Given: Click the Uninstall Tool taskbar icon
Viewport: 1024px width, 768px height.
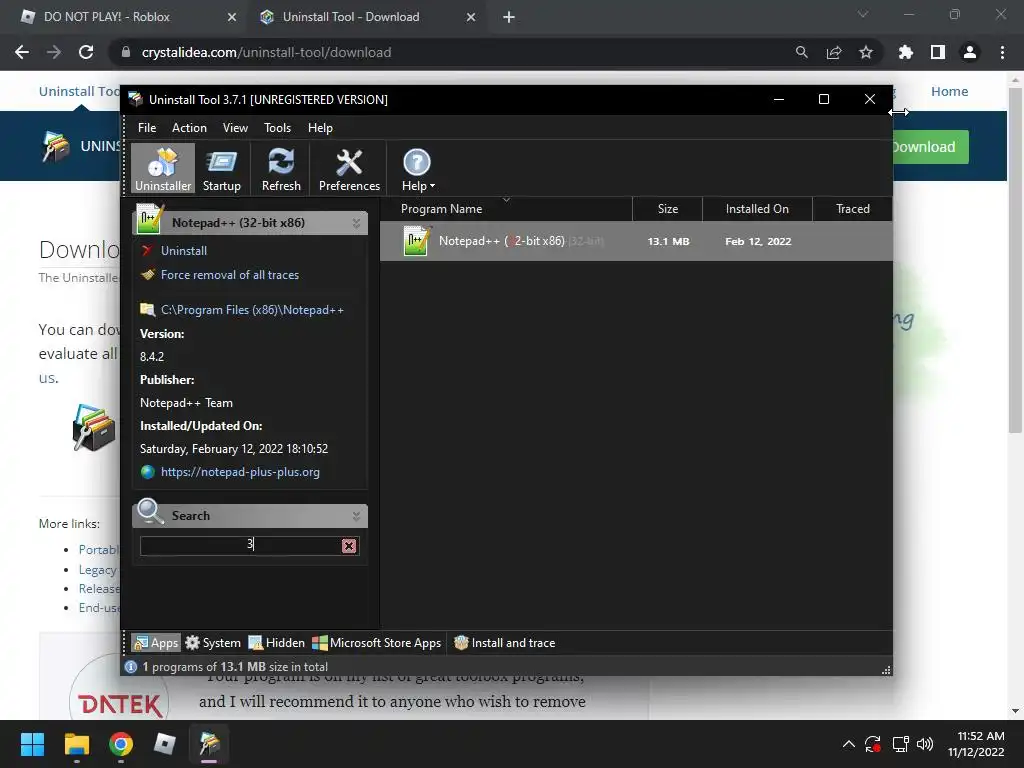Looking at the screenshot, I should tap(209, 744).
